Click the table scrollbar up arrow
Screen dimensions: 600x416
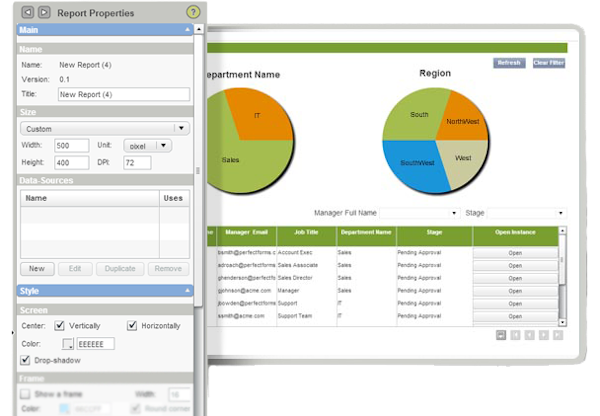(562, 230)
